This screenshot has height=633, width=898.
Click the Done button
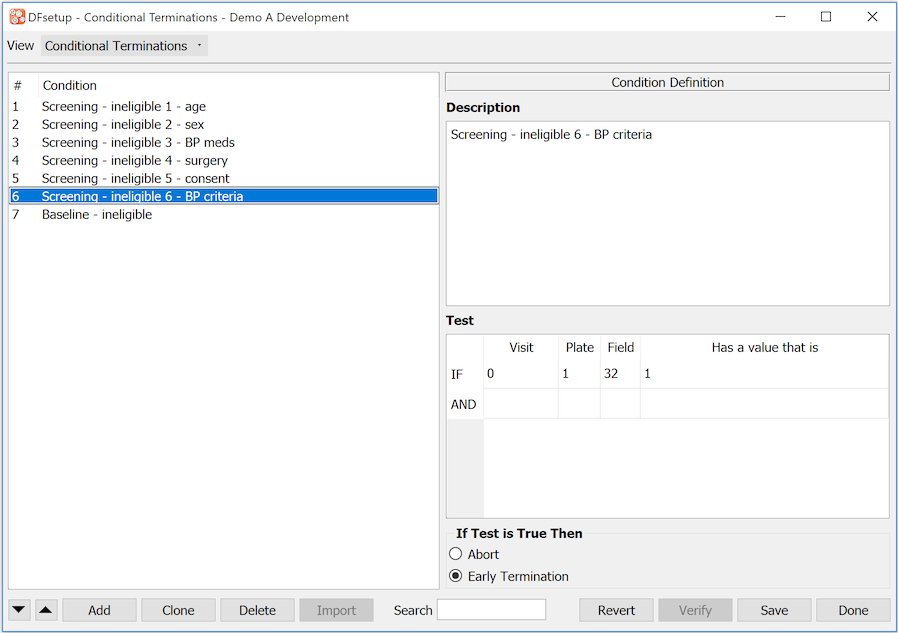pos(853,610)
